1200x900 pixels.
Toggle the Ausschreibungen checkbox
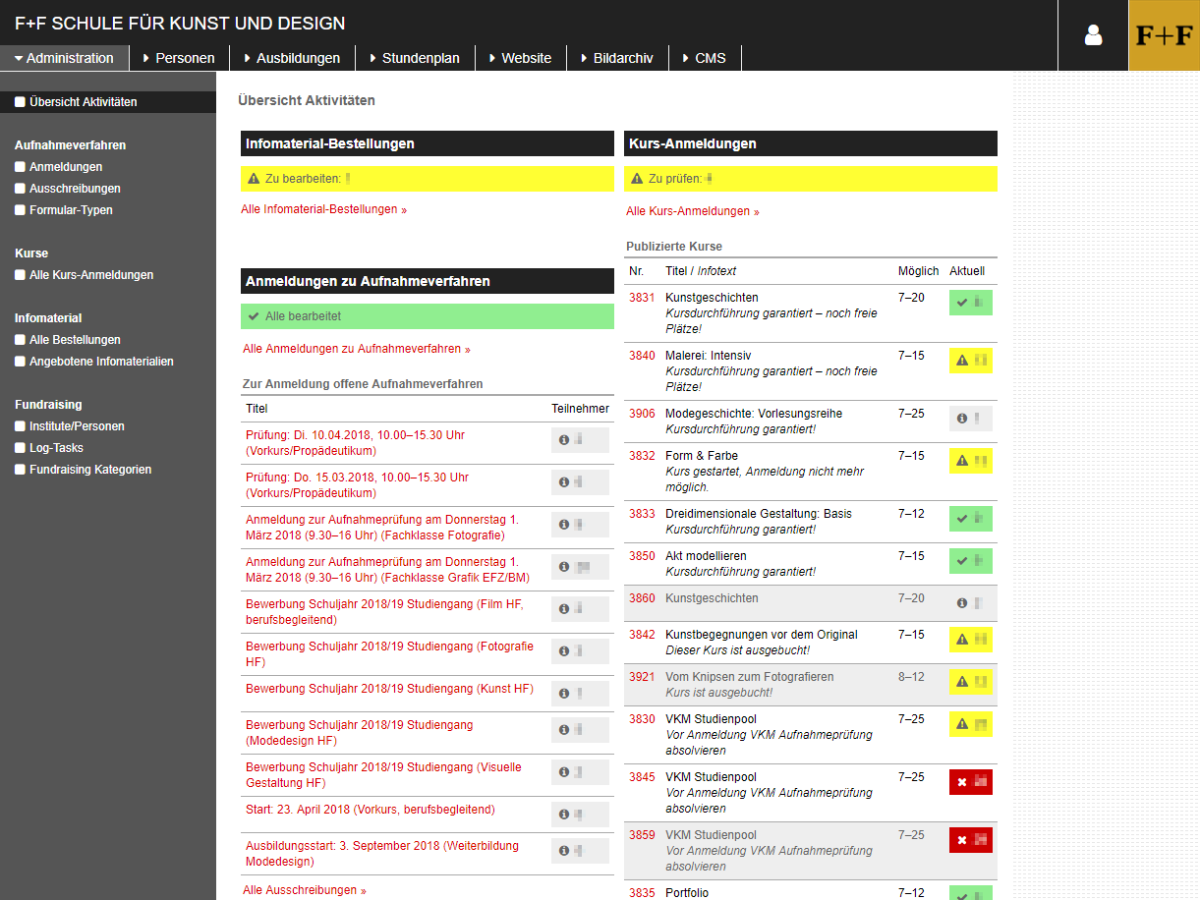click(x=20, y=188)
